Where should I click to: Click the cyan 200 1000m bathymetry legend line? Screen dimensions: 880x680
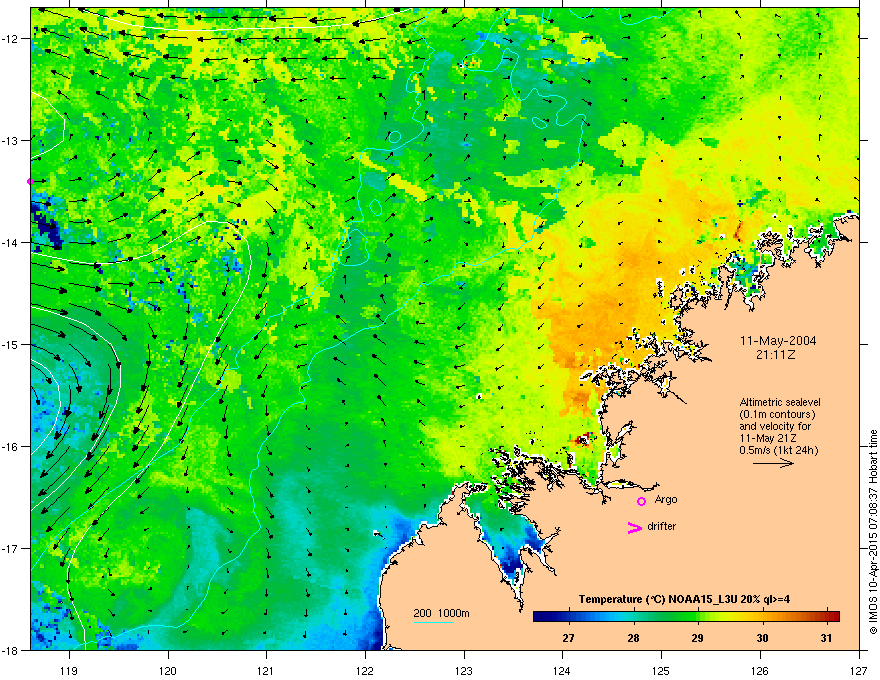[x=433, y=622]
